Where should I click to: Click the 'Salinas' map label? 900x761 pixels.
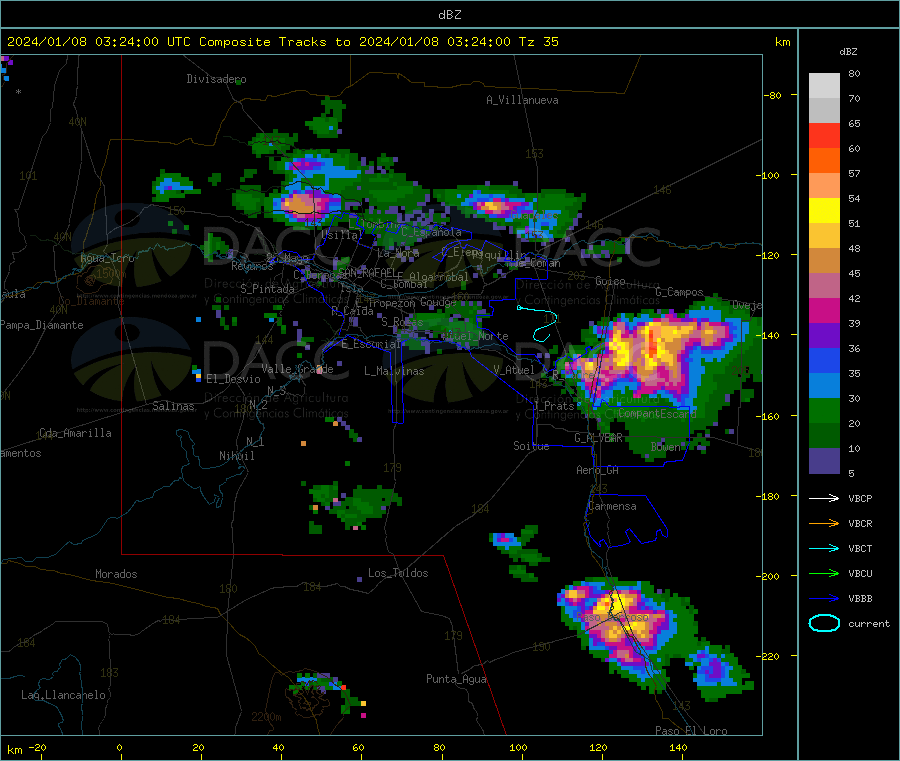pos(173,406)
